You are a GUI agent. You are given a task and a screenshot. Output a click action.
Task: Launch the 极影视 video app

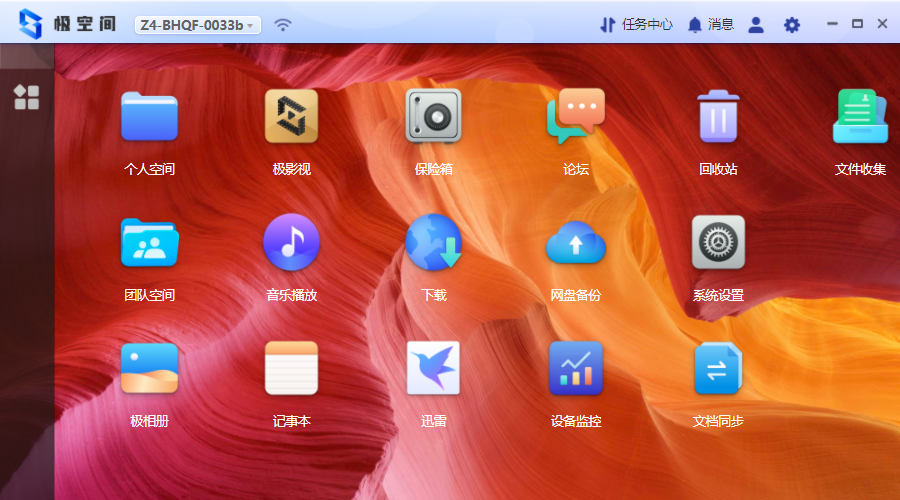(x=291, y=117)
